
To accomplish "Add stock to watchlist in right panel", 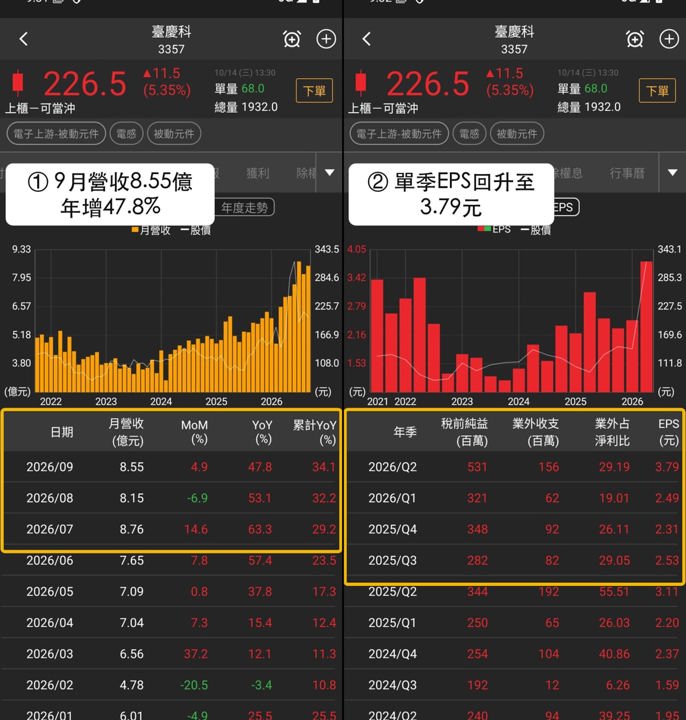I will (669, 39).
